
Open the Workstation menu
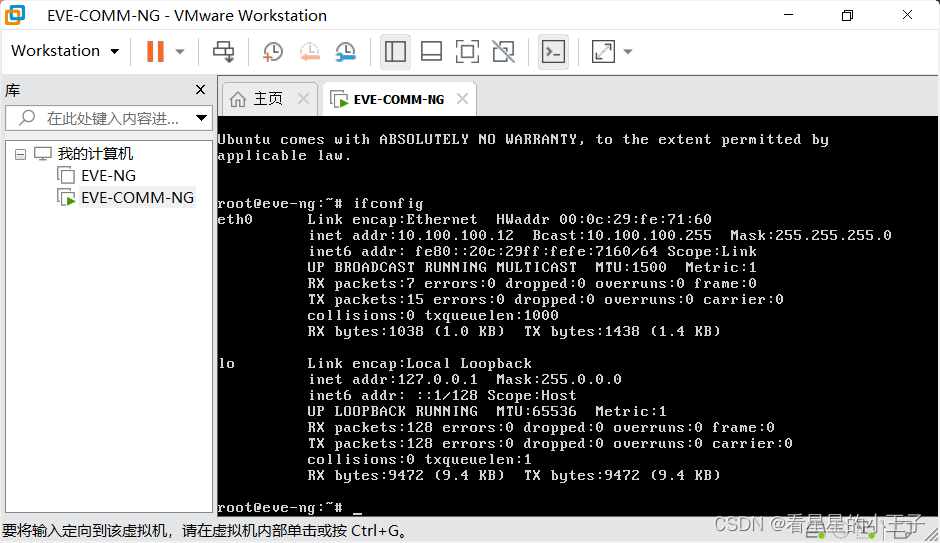coord(65,51)
